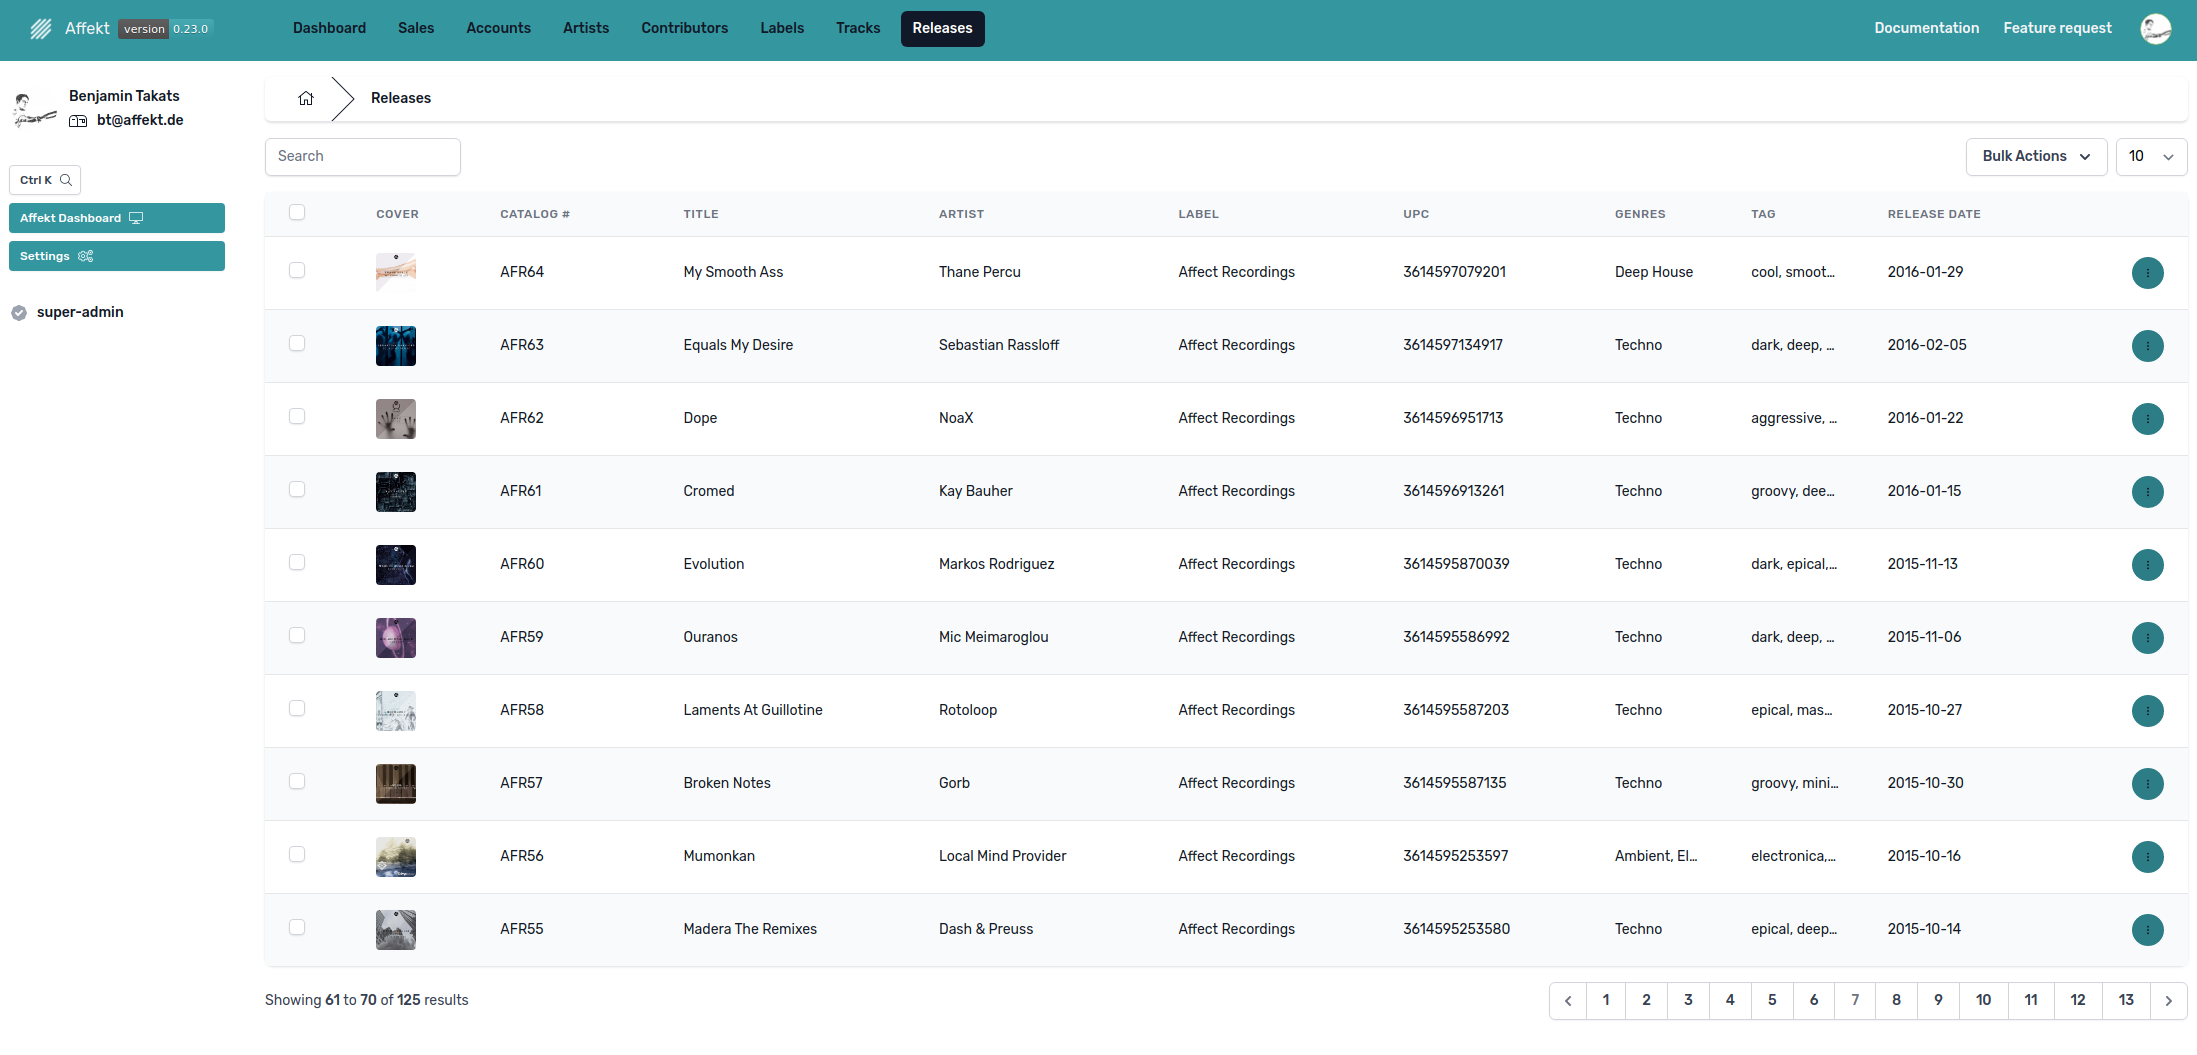Click the home breadcrumb icon

point(306,97)
